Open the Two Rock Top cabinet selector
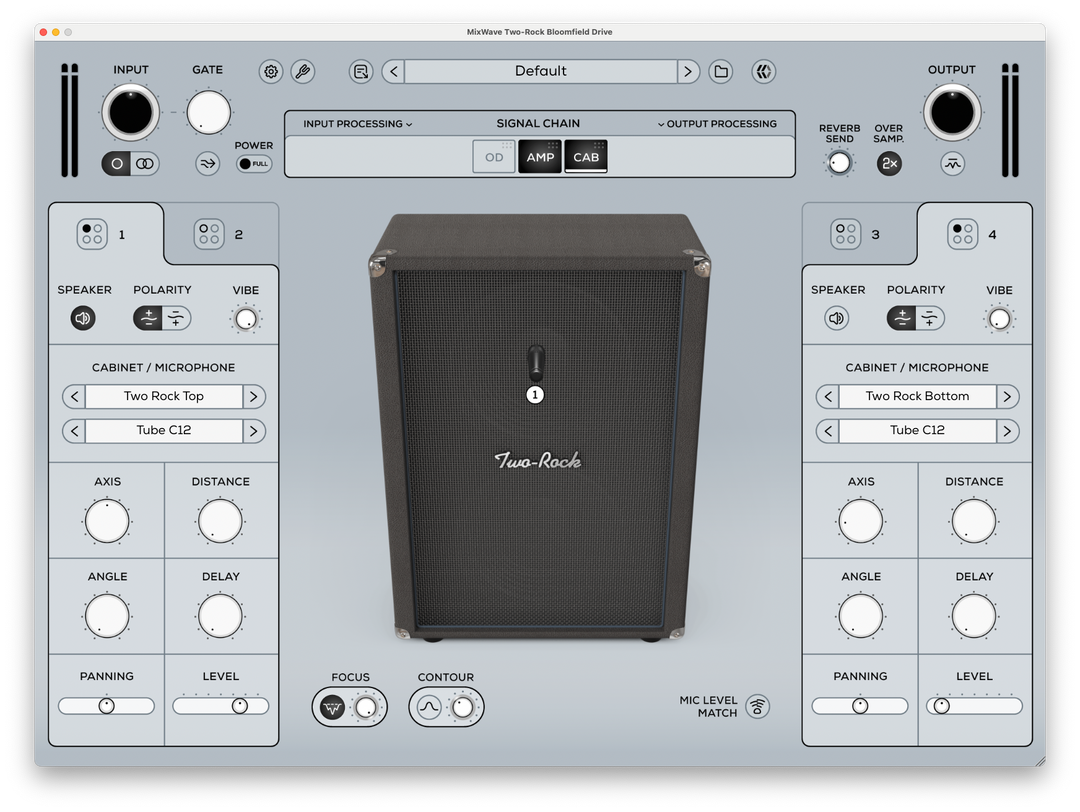The height and width of the screenshot is (812, 1080). (x=164, y=396)
